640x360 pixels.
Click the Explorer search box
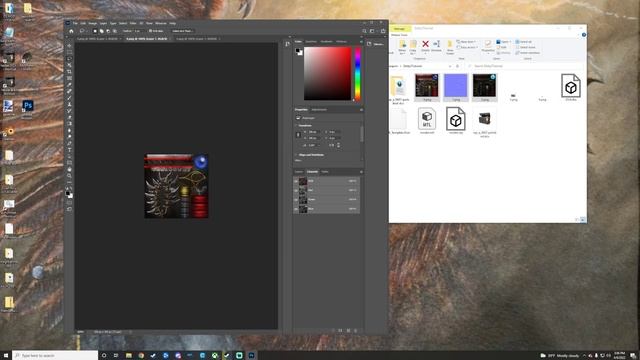tap(526, 66)
